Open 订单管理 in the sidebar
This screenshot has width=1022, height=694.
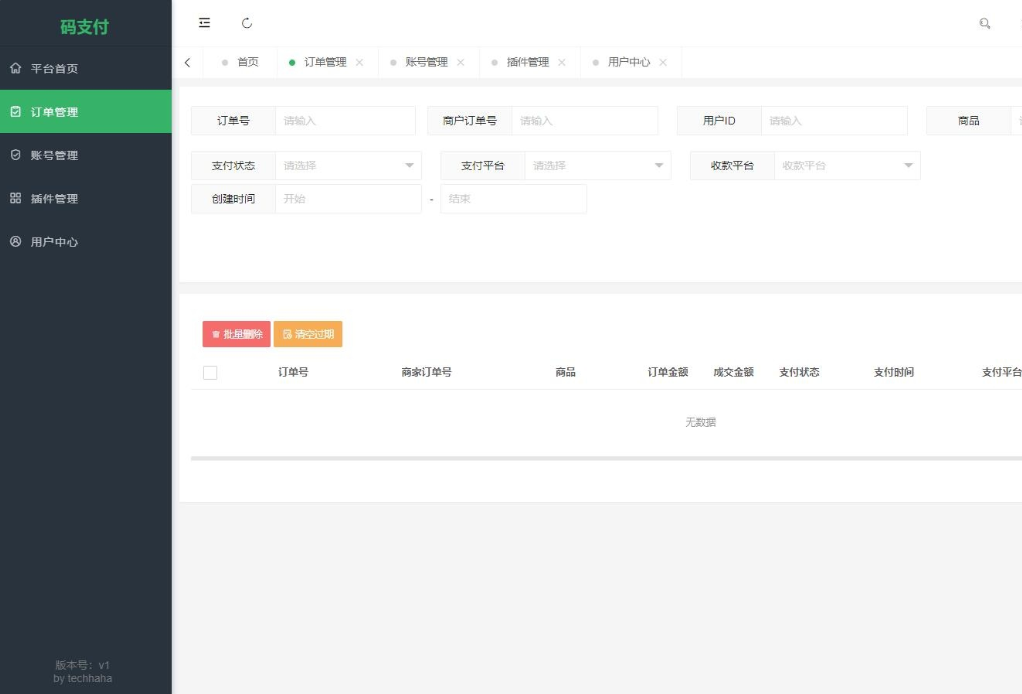point(85,111)
